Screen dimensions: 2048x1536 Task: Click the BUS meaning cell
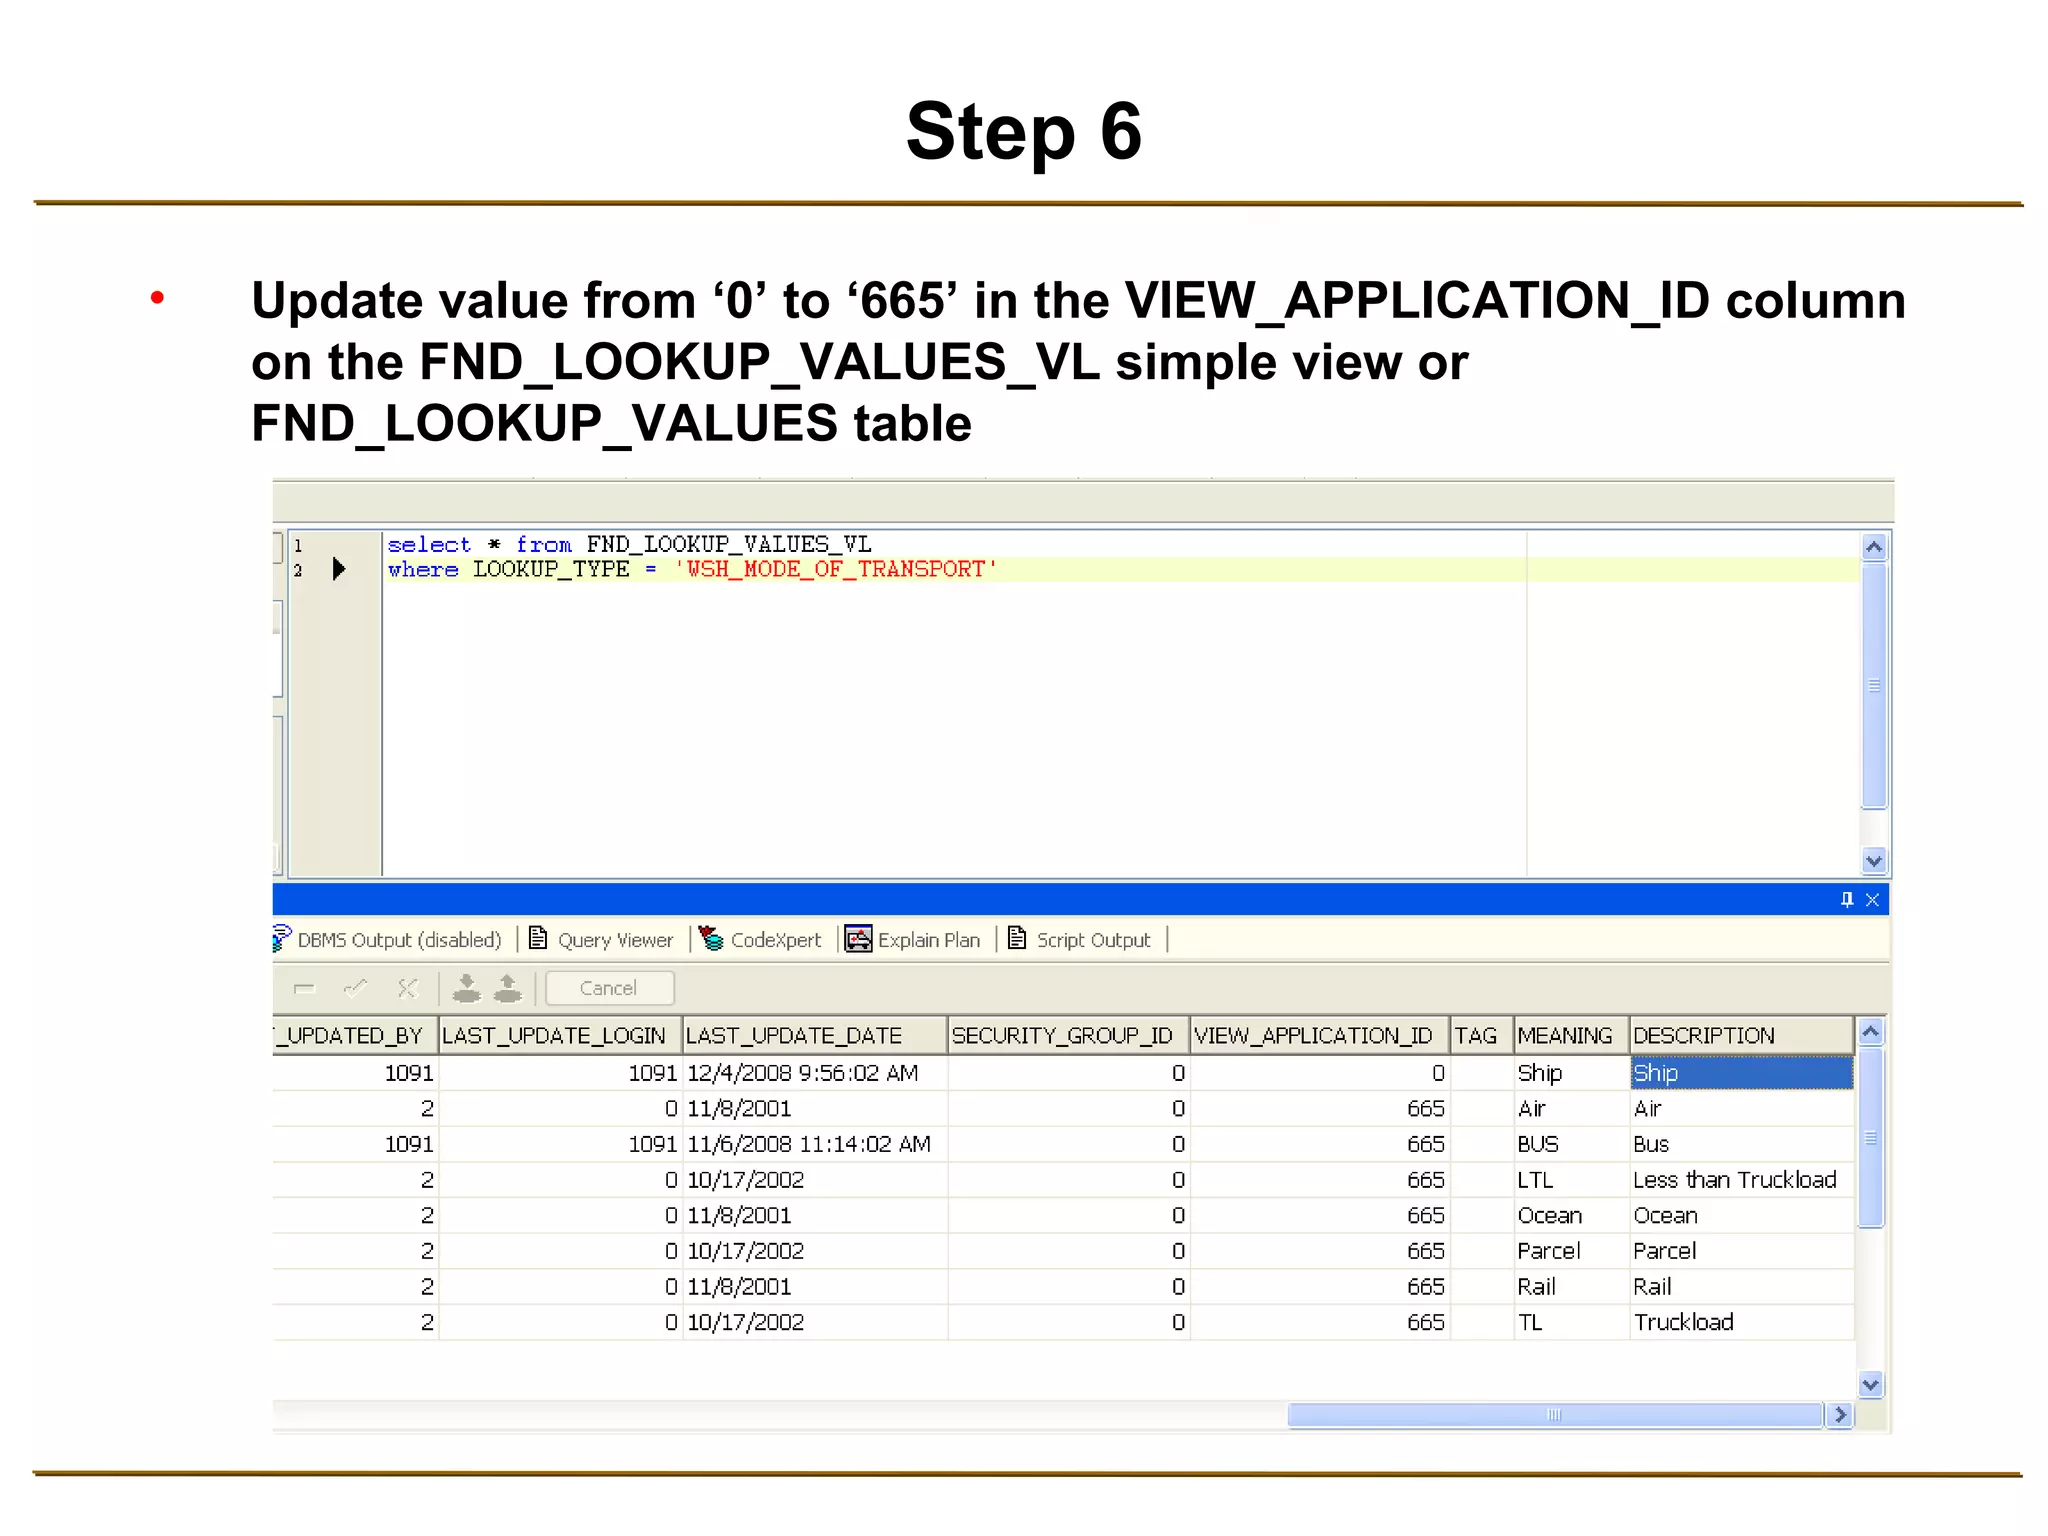coord(1572,1144)
